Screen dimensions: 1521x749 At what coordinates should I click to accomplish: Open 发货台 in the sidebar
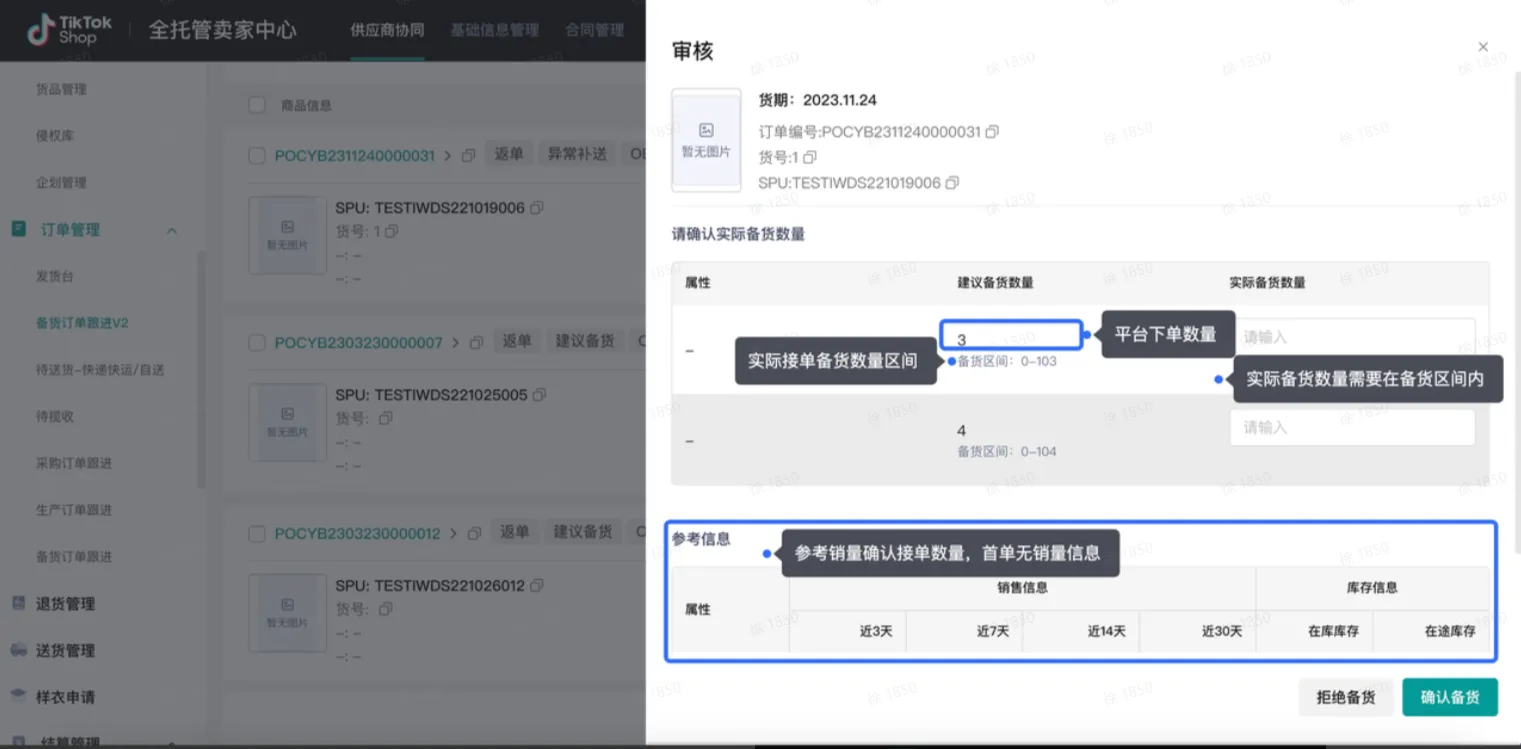pyautogui.click(x=55, y=276)
